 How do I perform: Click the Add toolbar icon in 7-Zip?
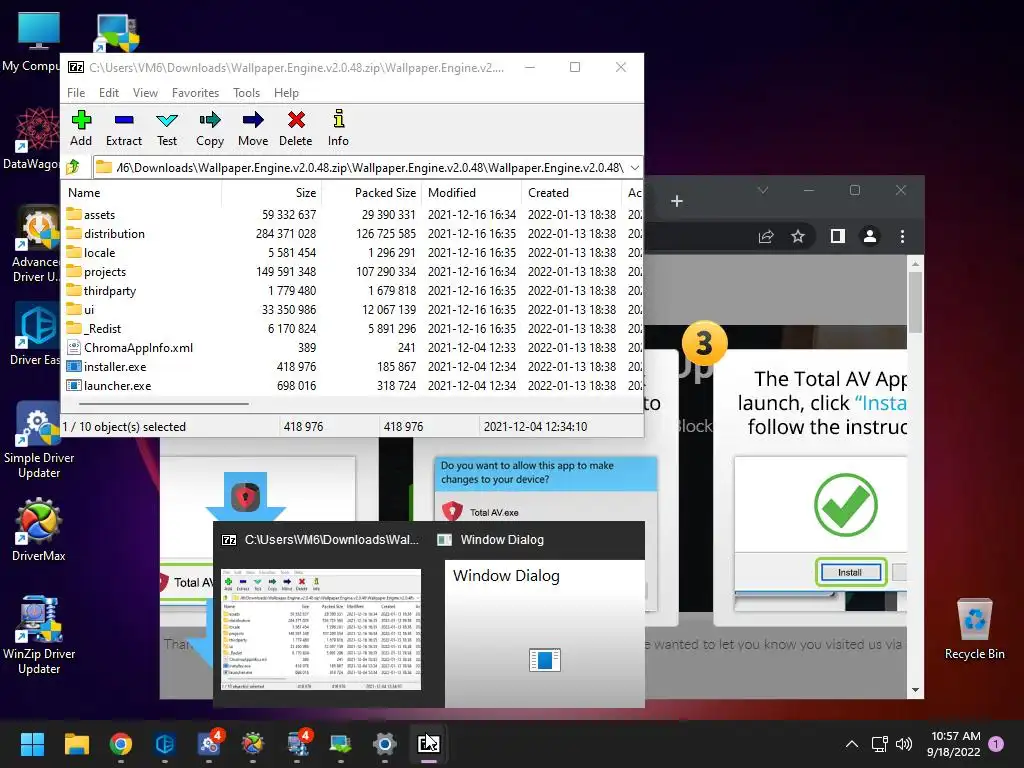(x=81, y=128)
